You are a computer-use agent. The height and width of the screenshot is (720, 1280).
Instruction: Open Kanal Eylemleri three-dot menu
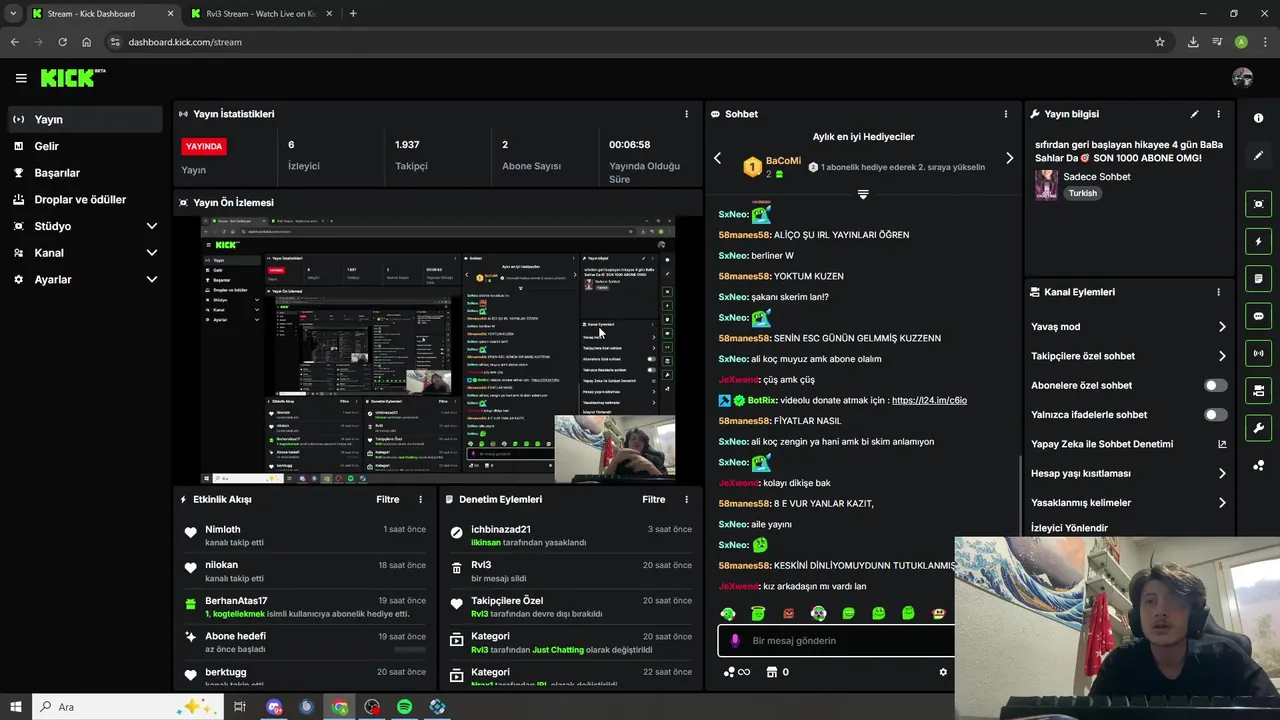[x=1218, y=292]
